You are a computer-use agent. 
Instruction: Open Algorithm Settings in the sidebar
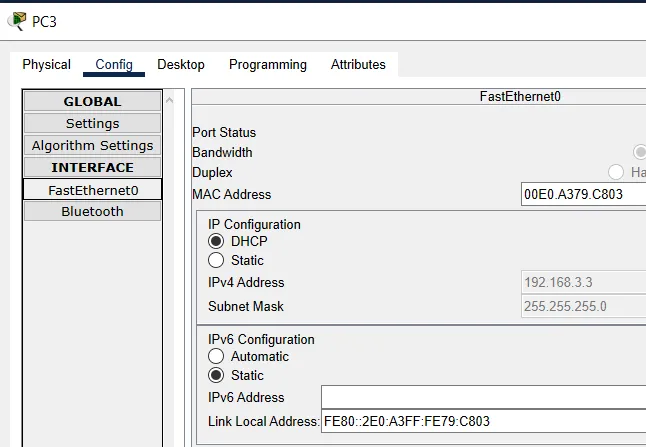[x=92, y=146]
